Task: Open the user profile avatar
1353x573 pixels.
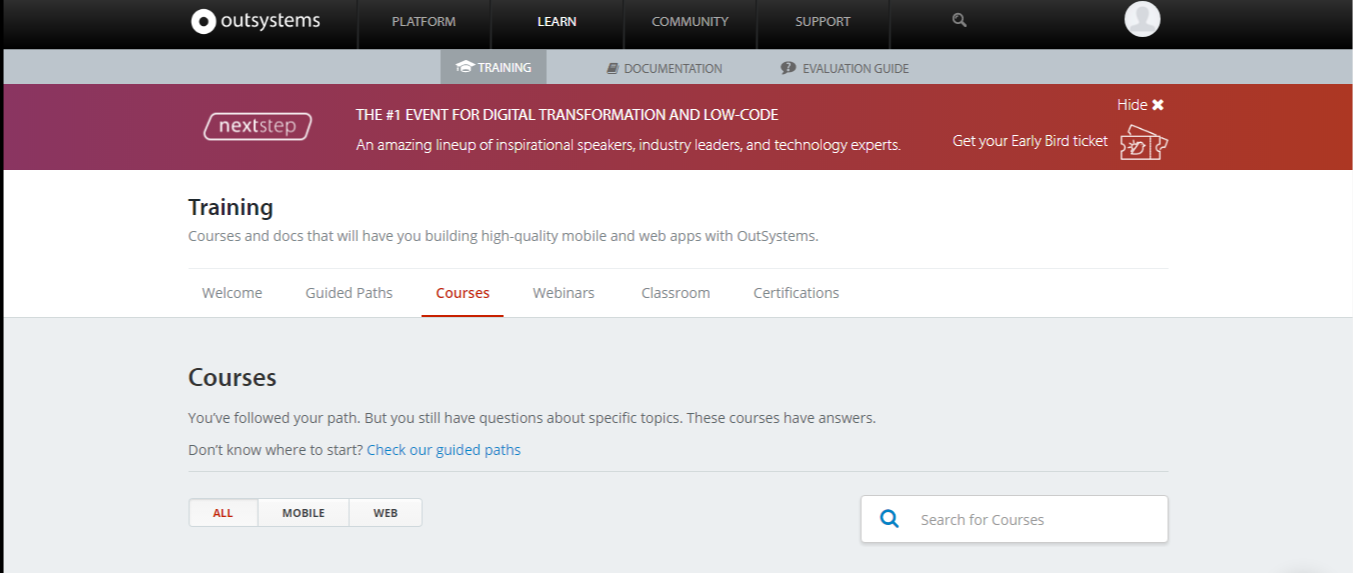Action: tap(1142, 20)
